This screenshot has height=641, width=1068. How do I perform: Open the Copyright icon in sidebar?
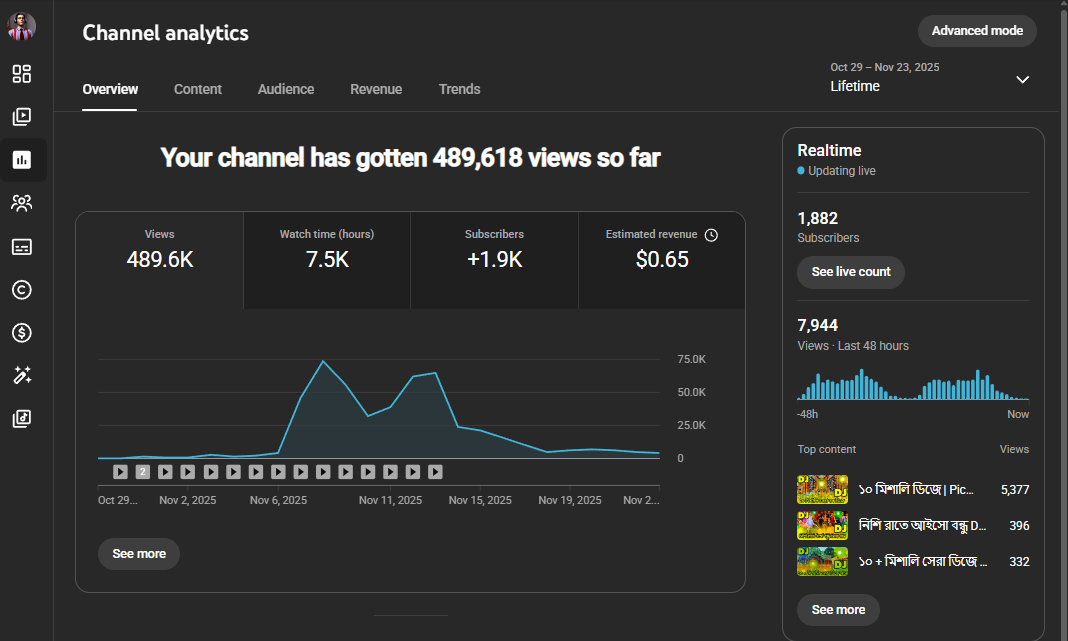(x=22, y=290)
